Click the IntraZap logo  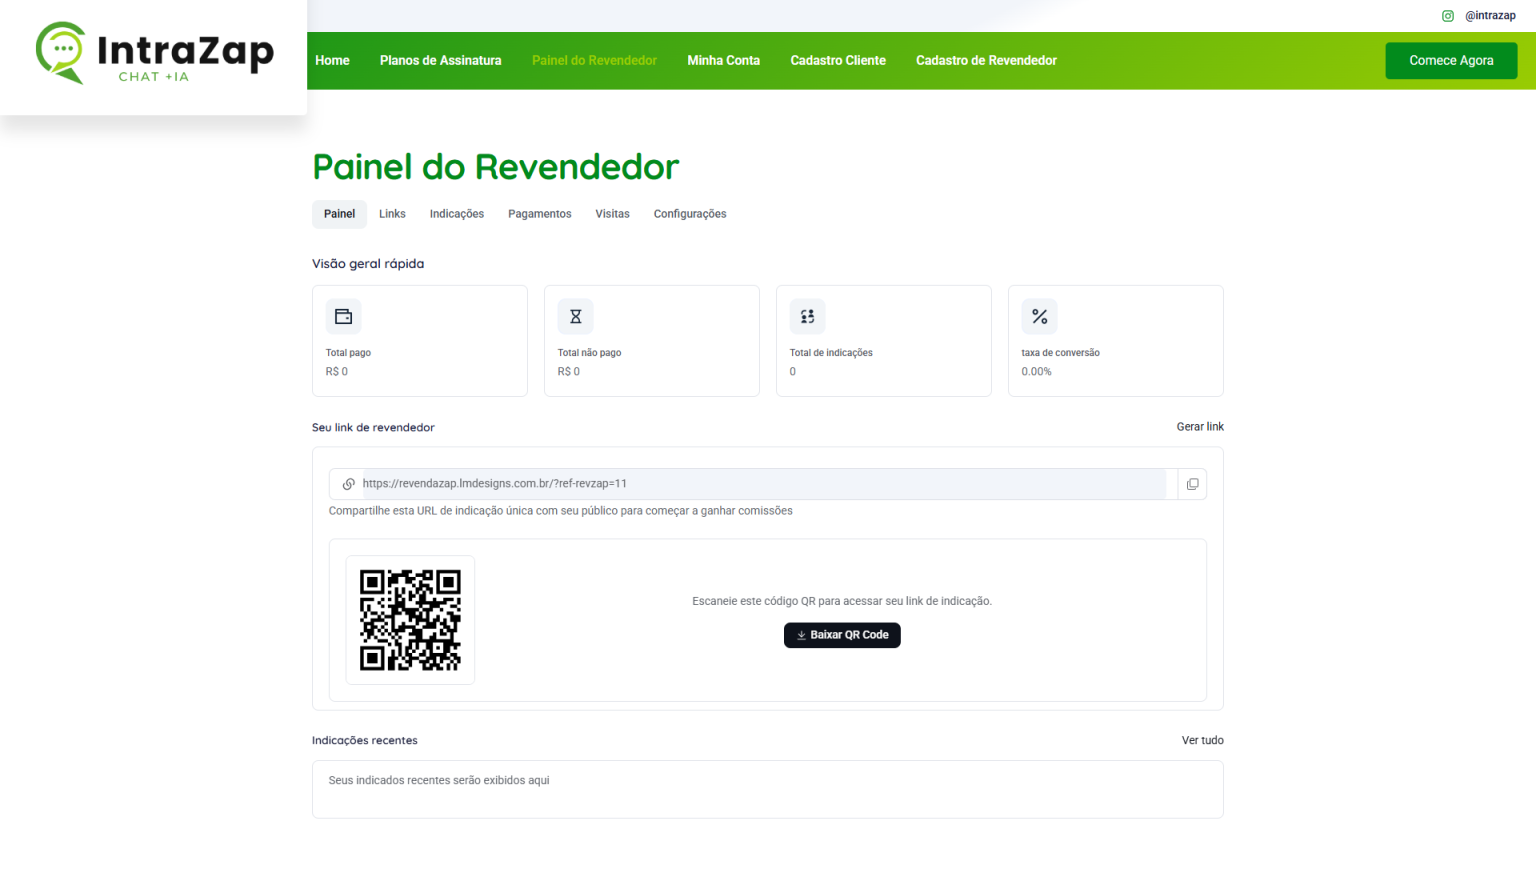(155, 53)
